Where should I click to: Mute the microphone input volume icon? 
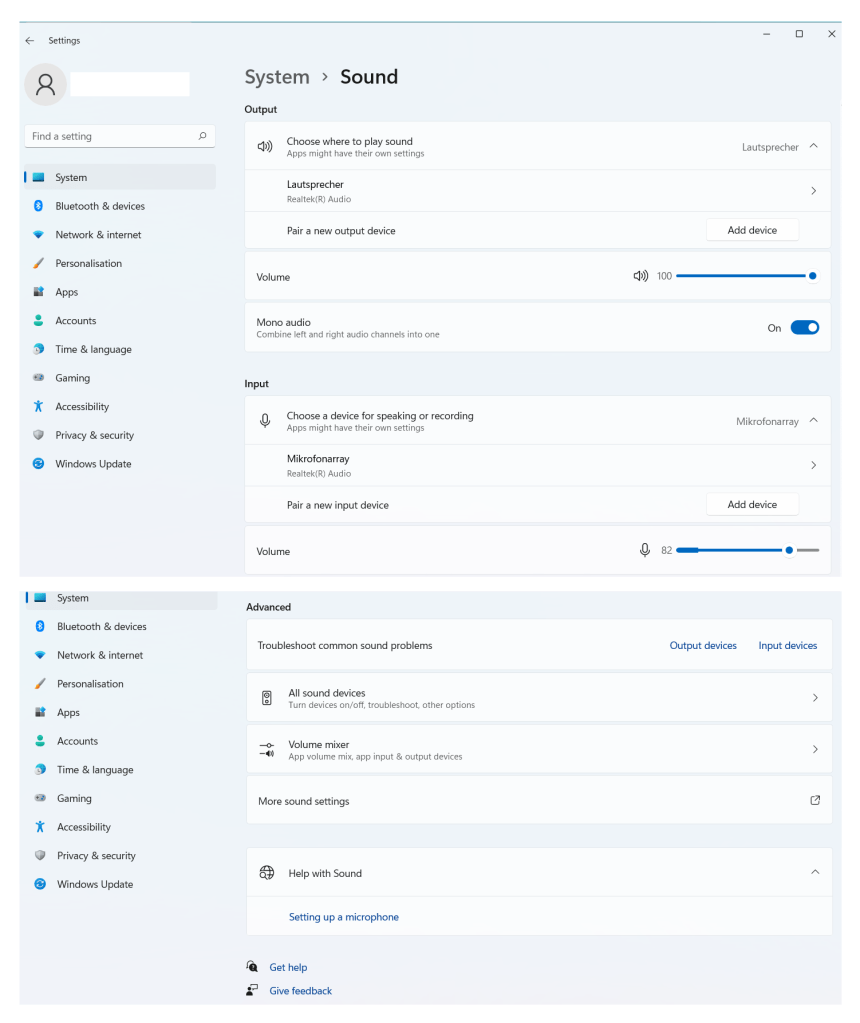click(645, 550)
